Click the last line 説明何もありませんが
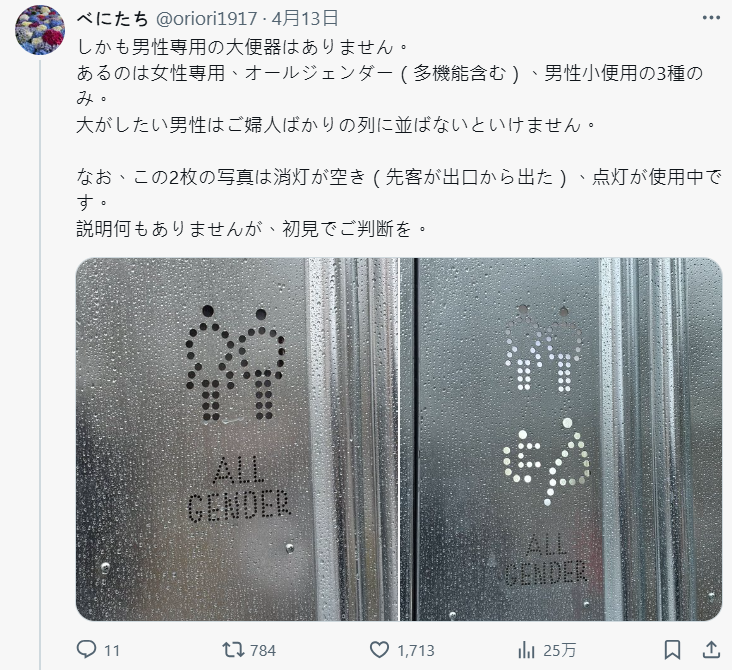732x670 pixels. pyautogui.click(x=252, y=229)
